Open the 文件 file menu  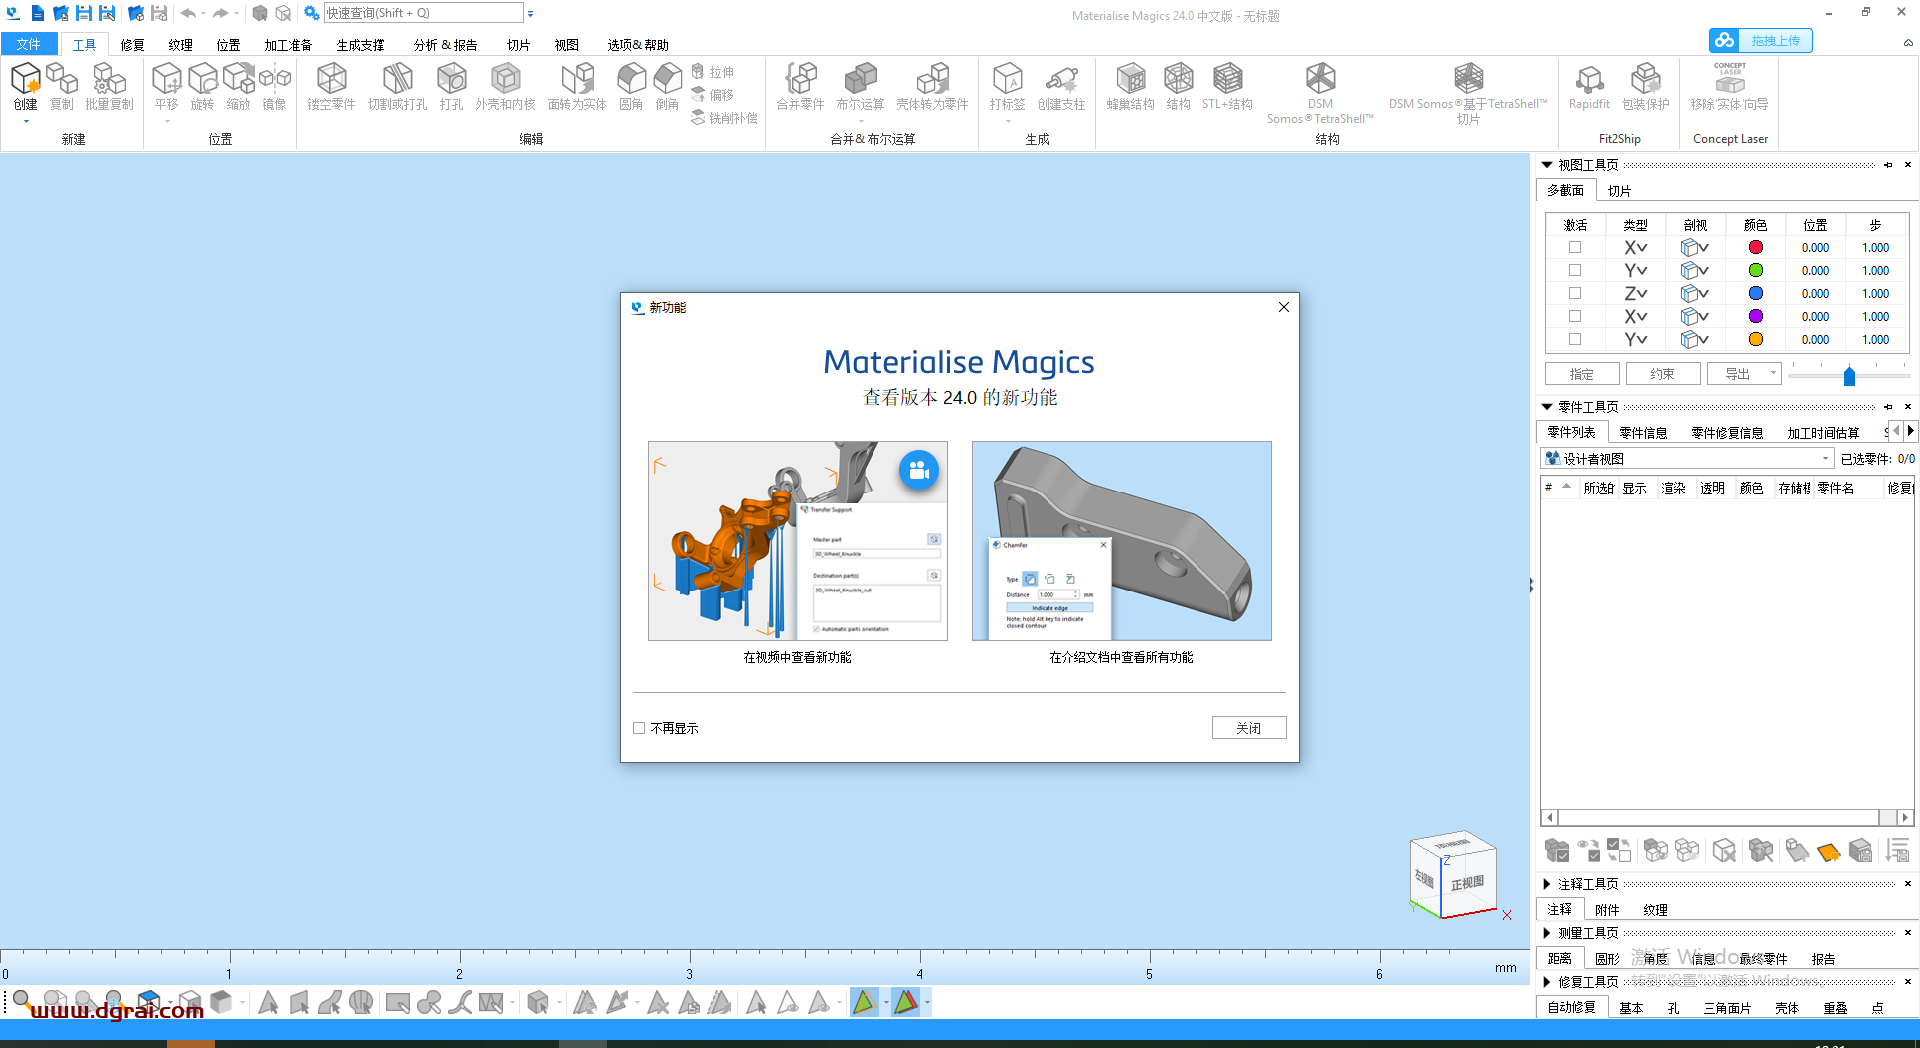[29, 44]
